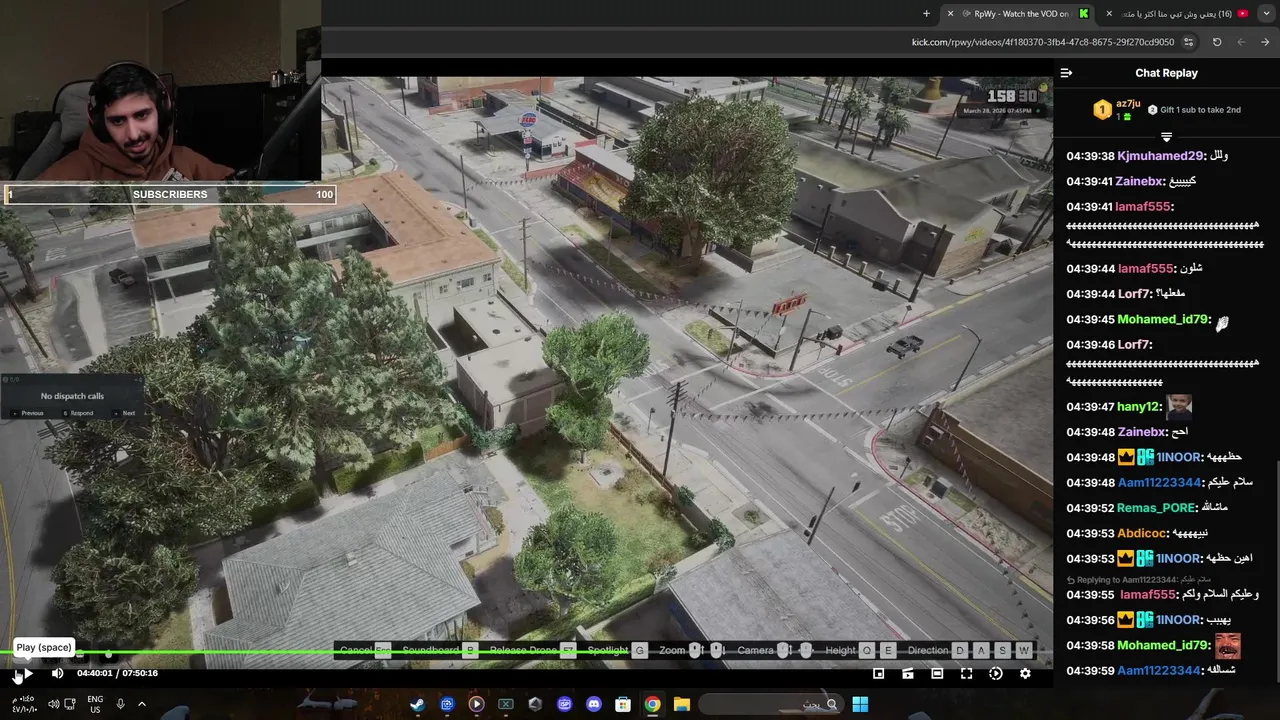
Task: Open the site information tune icon
Action: click(x=1188, y=42)
